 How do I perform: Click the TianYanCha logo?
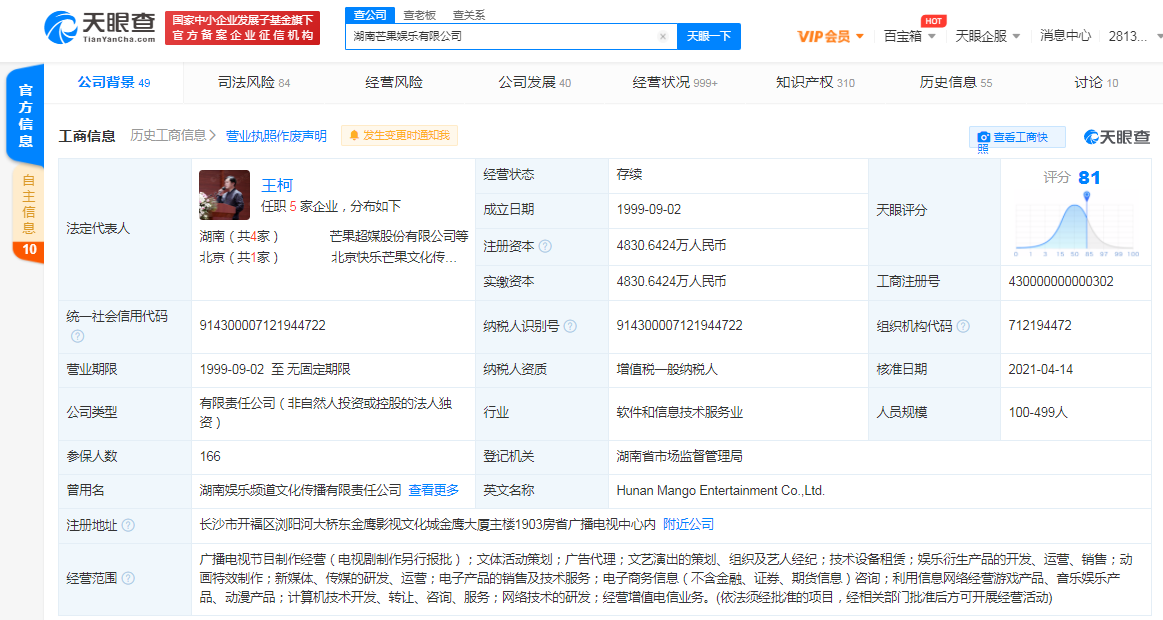point(99,28)
